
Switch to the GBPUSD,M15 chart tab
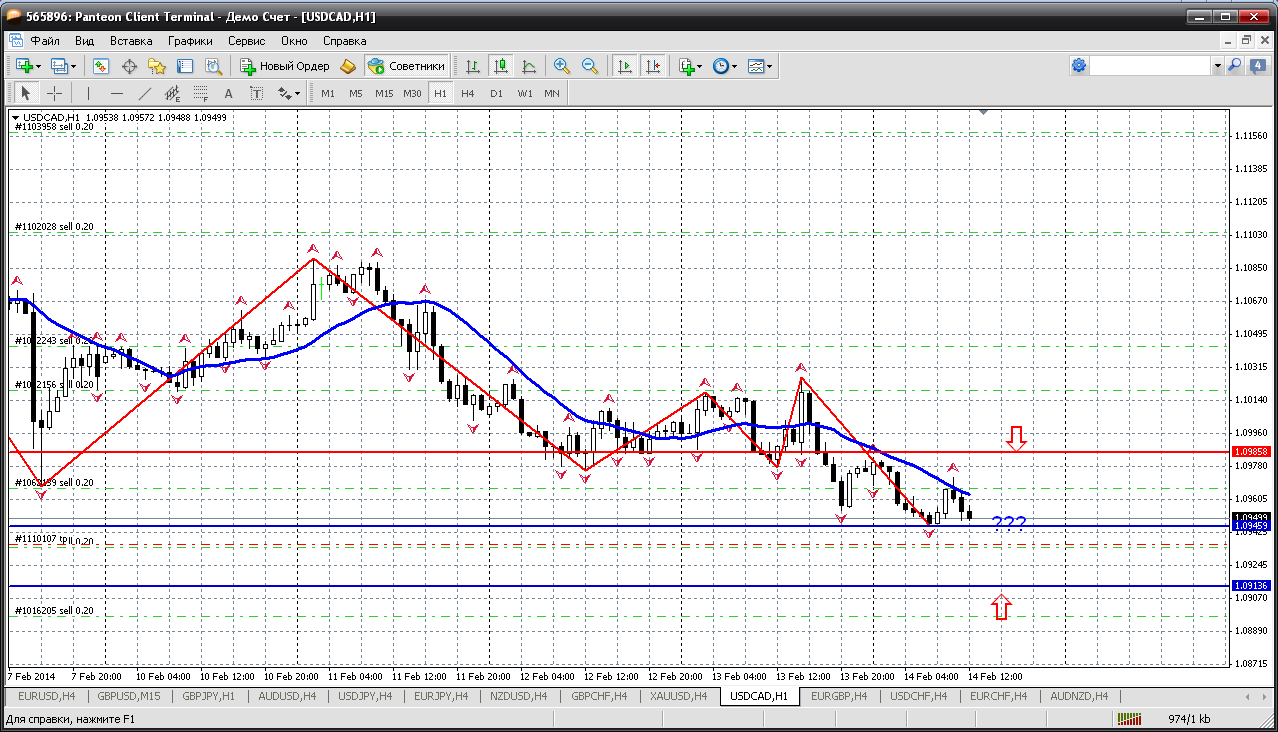tap(128, 696)
